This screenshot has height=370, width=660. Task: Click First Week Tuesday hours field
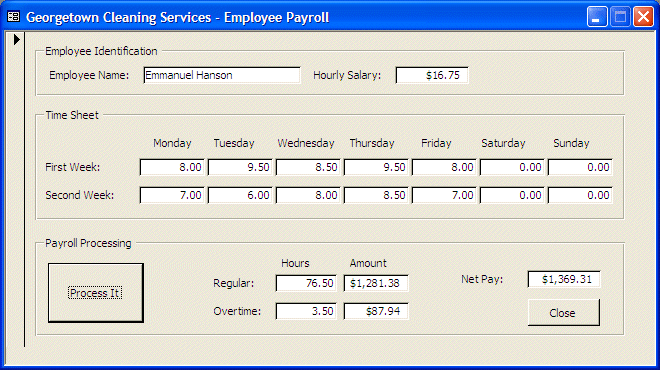point(240,168)
